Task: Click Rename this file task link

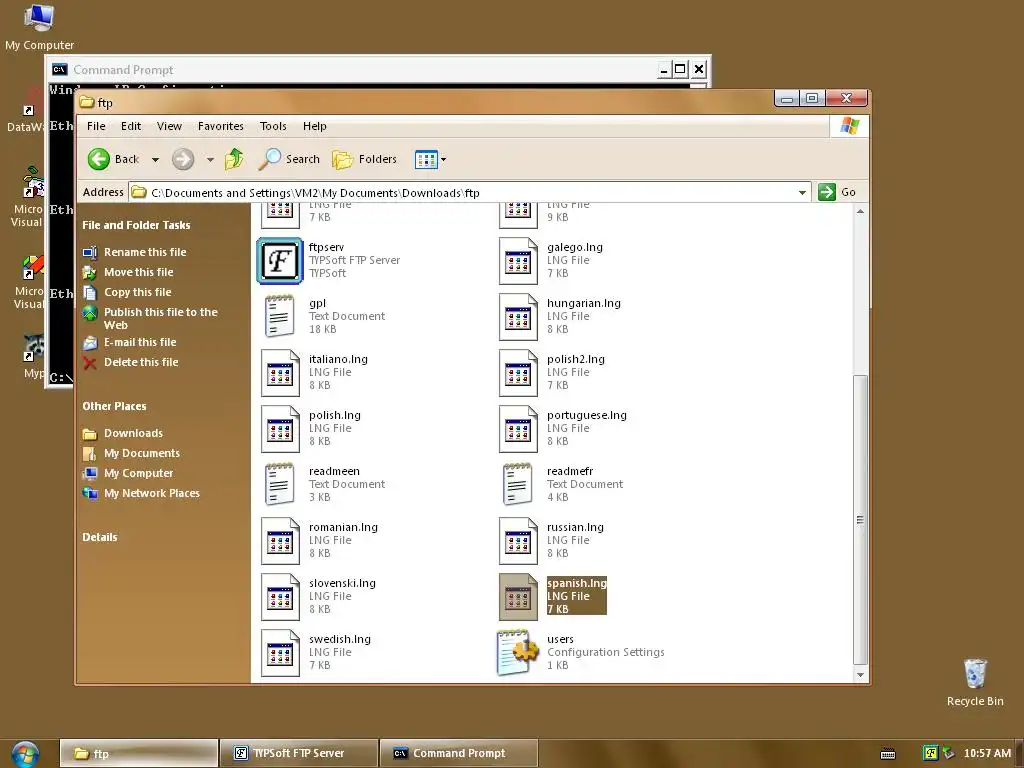Action: tap(145, 252)
